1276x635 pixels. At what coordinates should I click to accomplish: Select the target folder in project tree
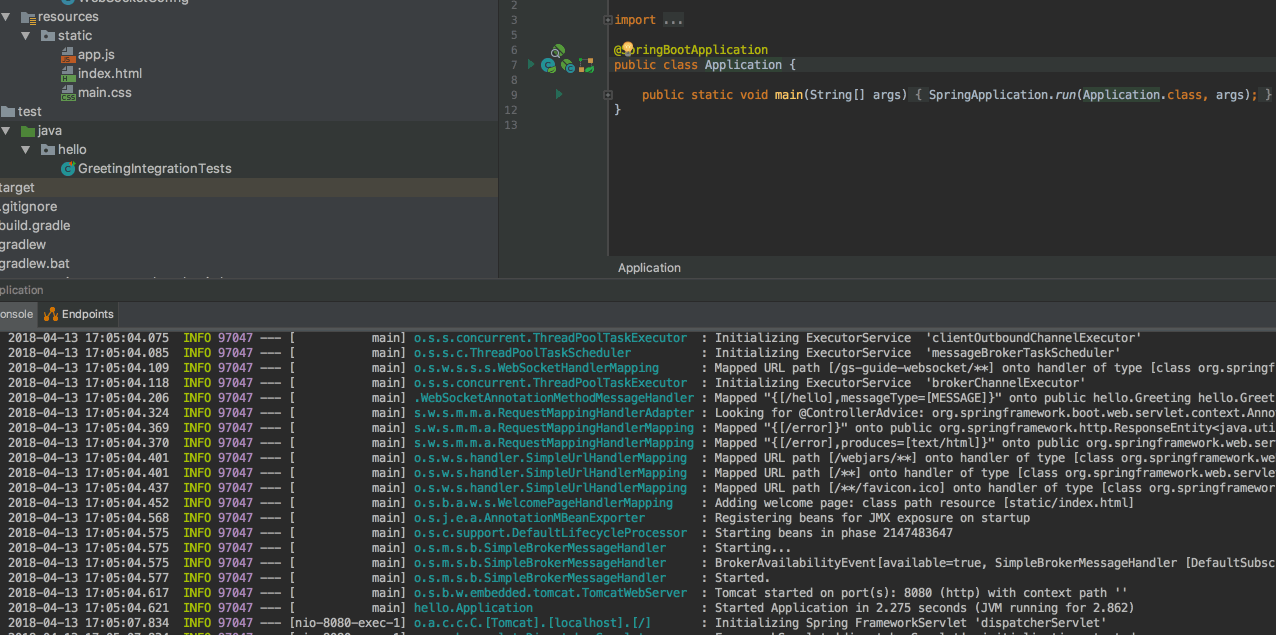pyautogui.click(x=17, y=188)
